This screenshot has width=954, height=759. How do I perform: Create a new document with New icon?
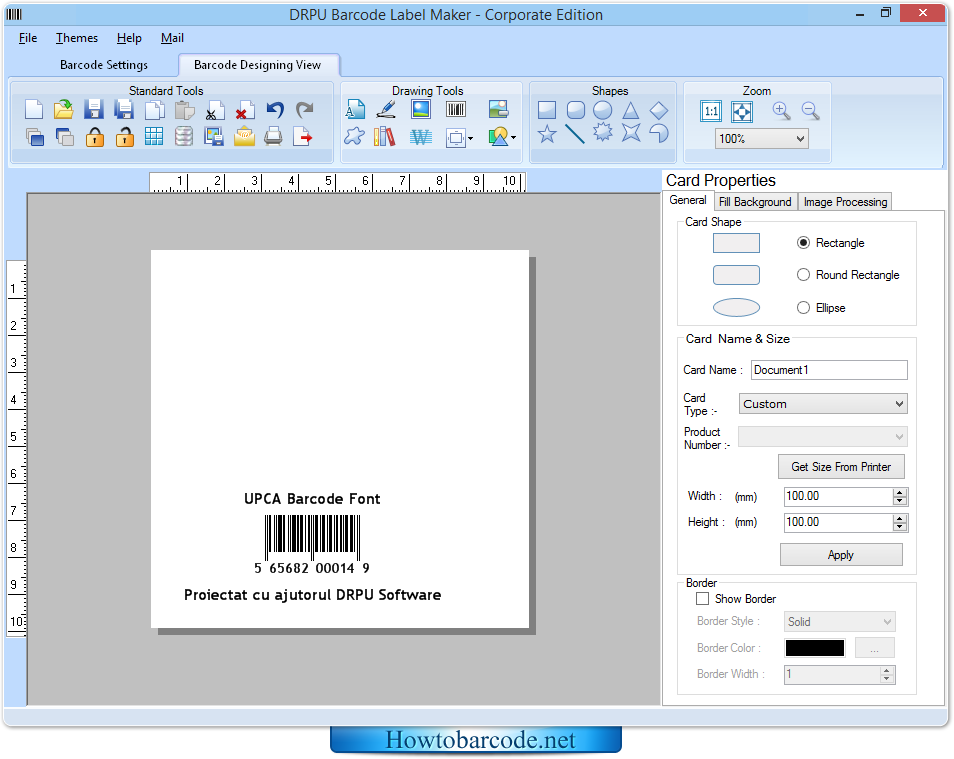[x=34, y=110]
